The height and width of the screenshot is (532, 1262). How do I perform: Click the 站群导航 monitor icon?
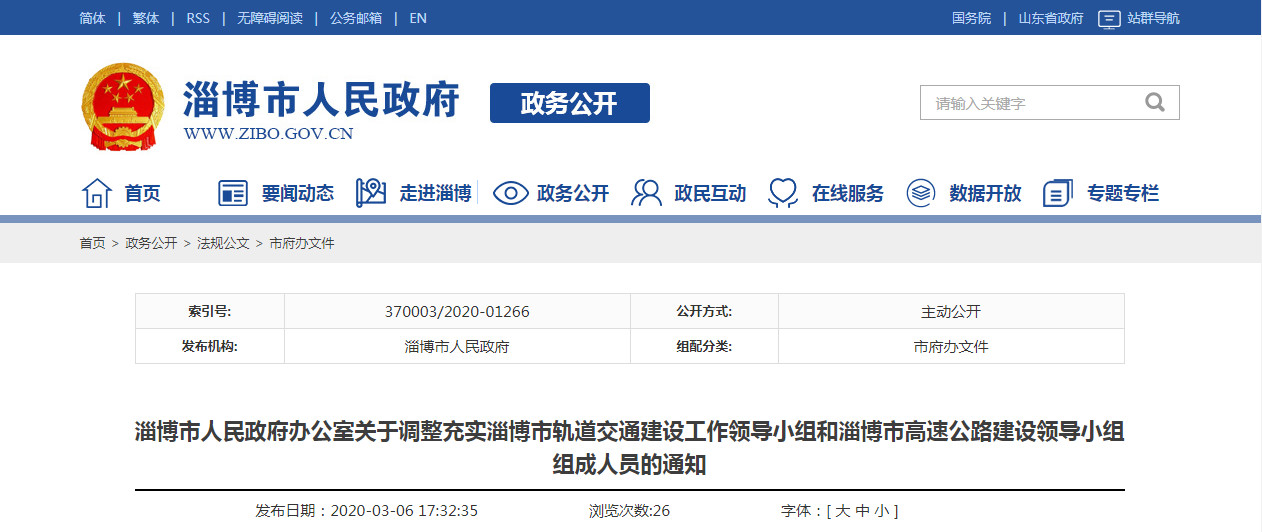tap(1108, 18)
